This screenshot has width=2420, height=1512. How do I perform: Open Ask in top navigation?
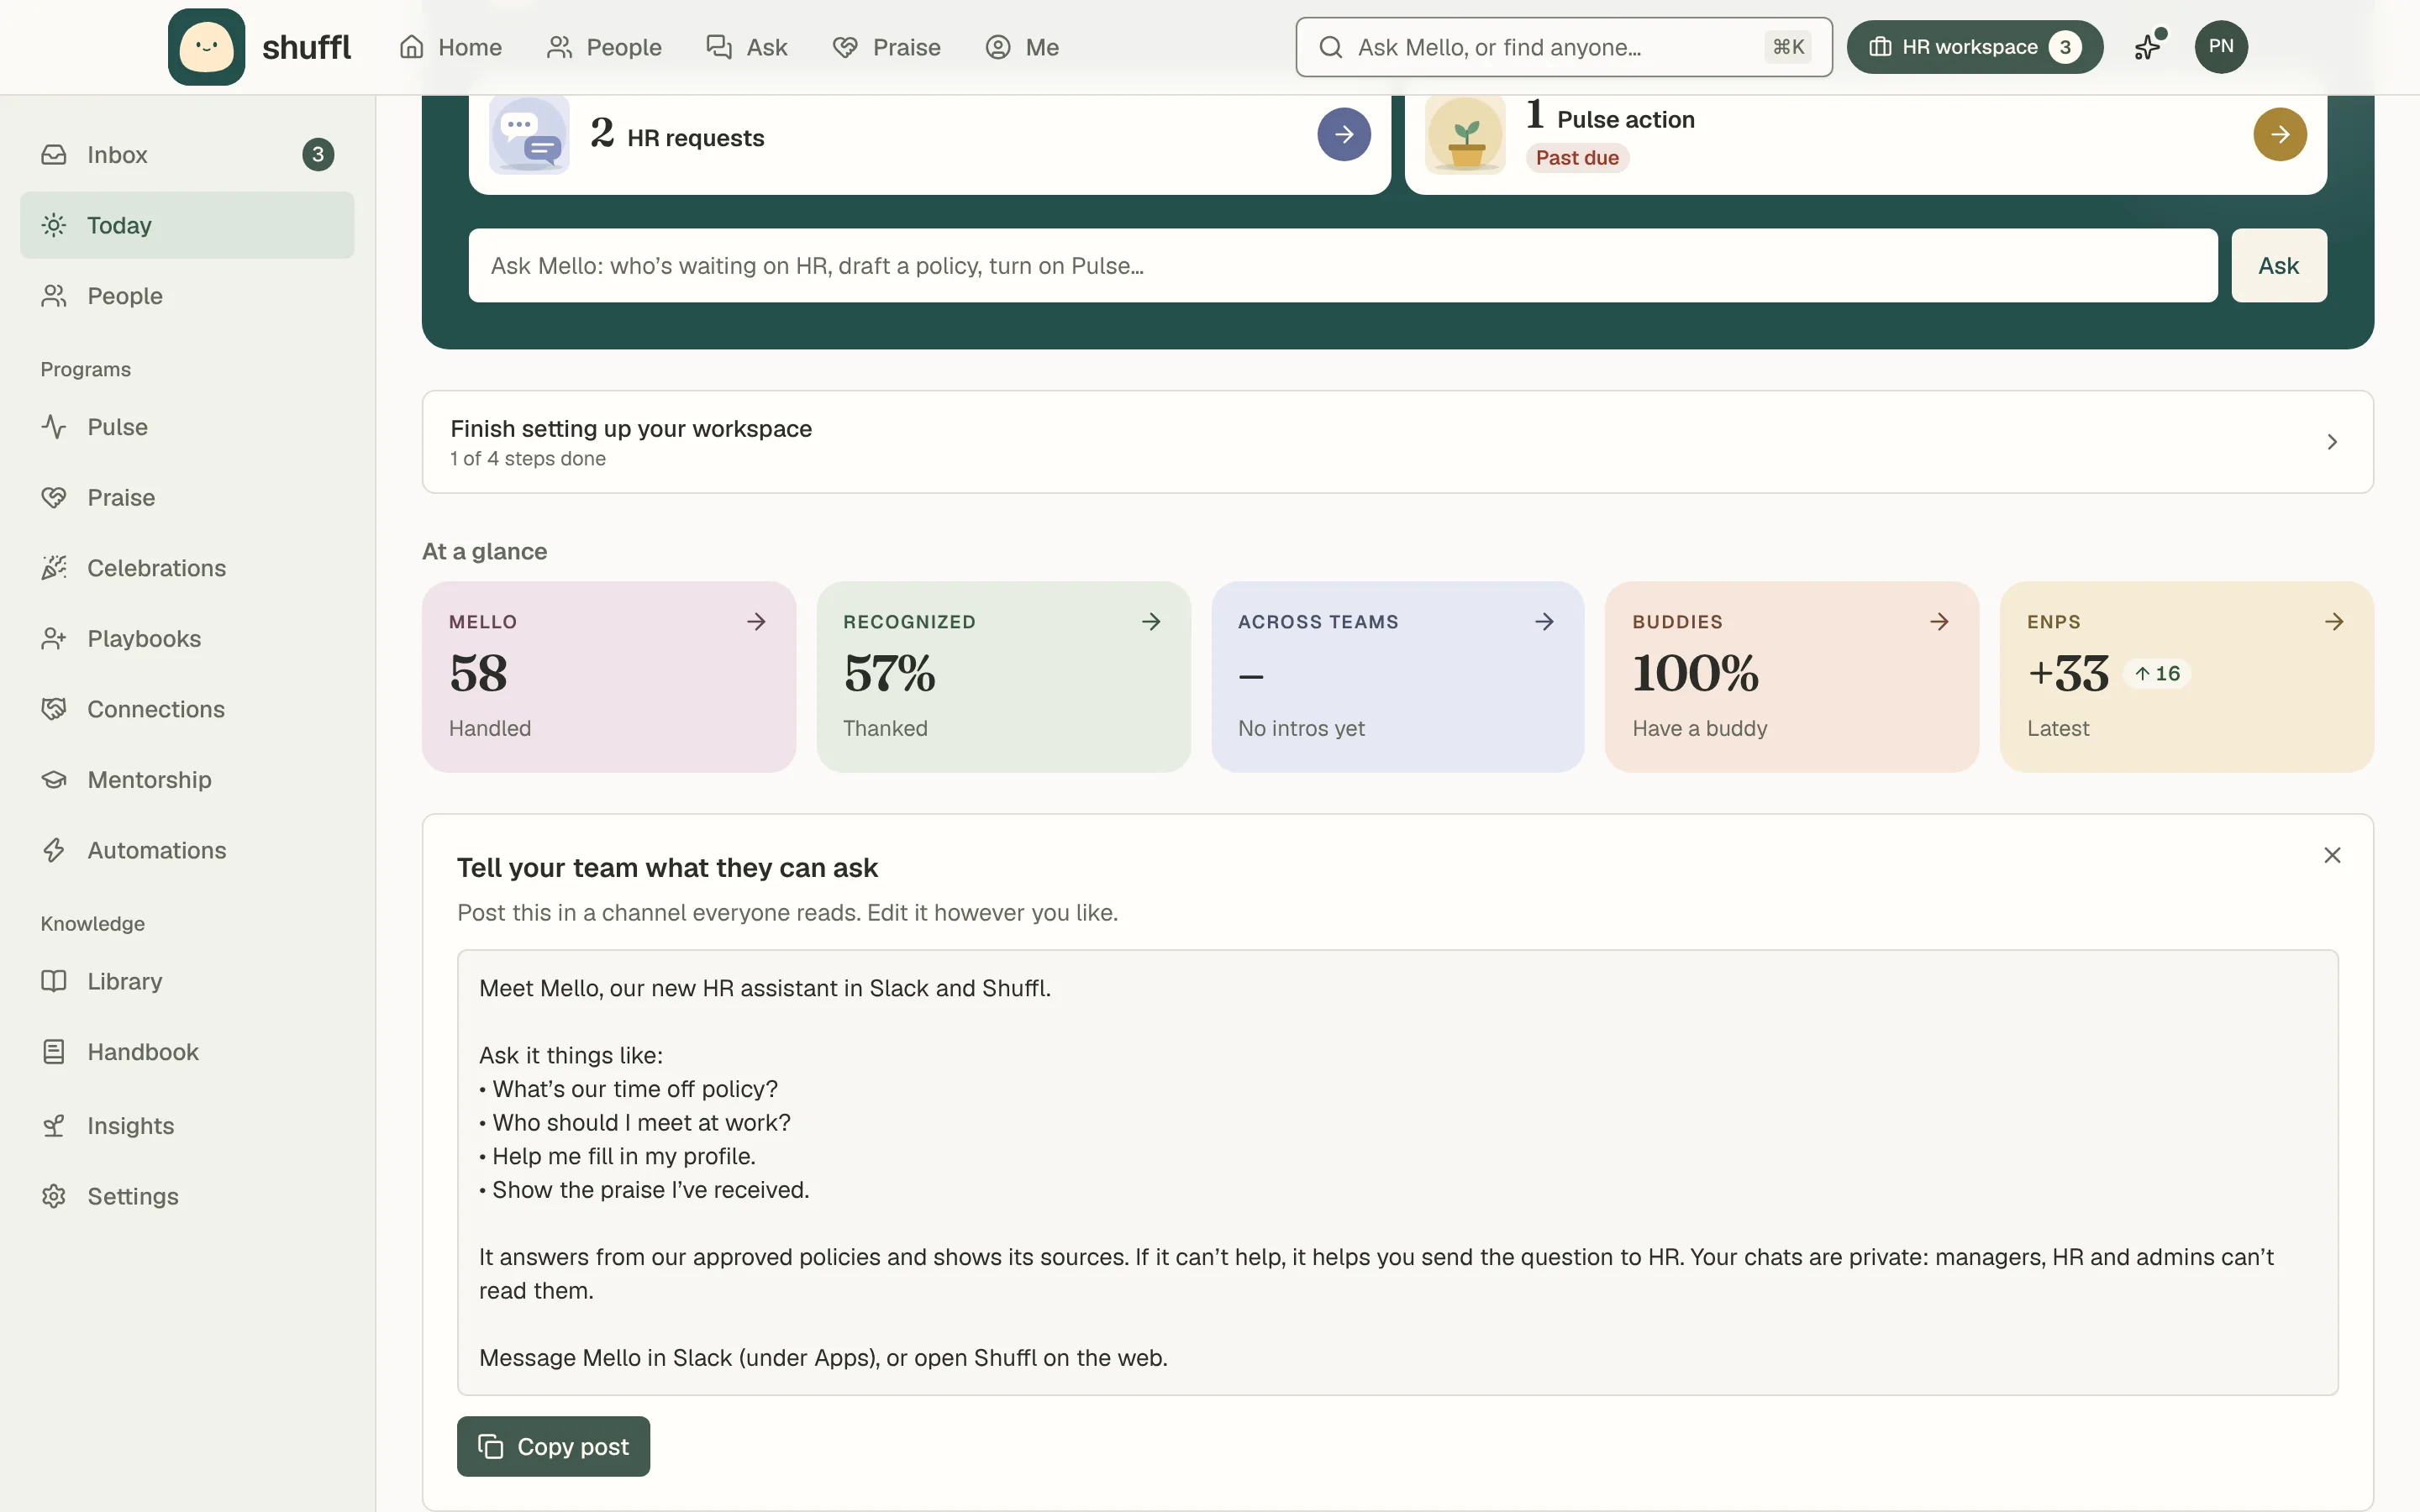pyautogui.click(x=747, y=47)
